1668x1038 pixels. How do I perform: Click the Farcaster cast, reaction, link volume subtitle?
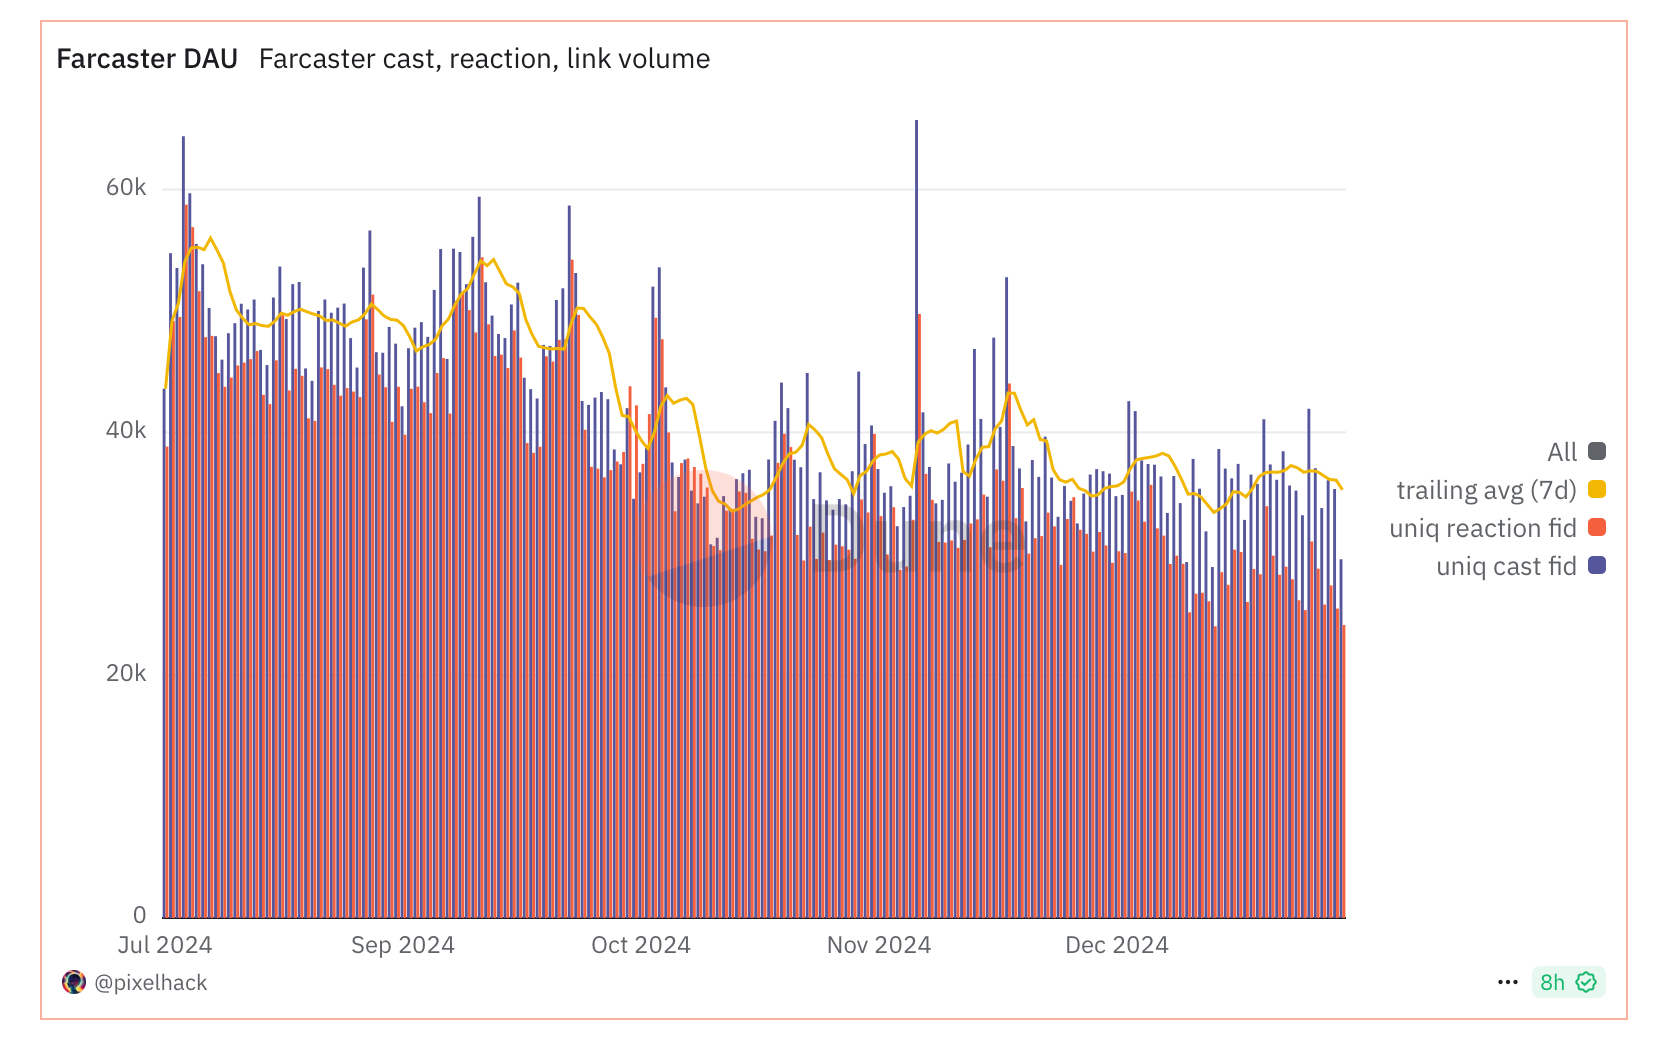(484, 59)
